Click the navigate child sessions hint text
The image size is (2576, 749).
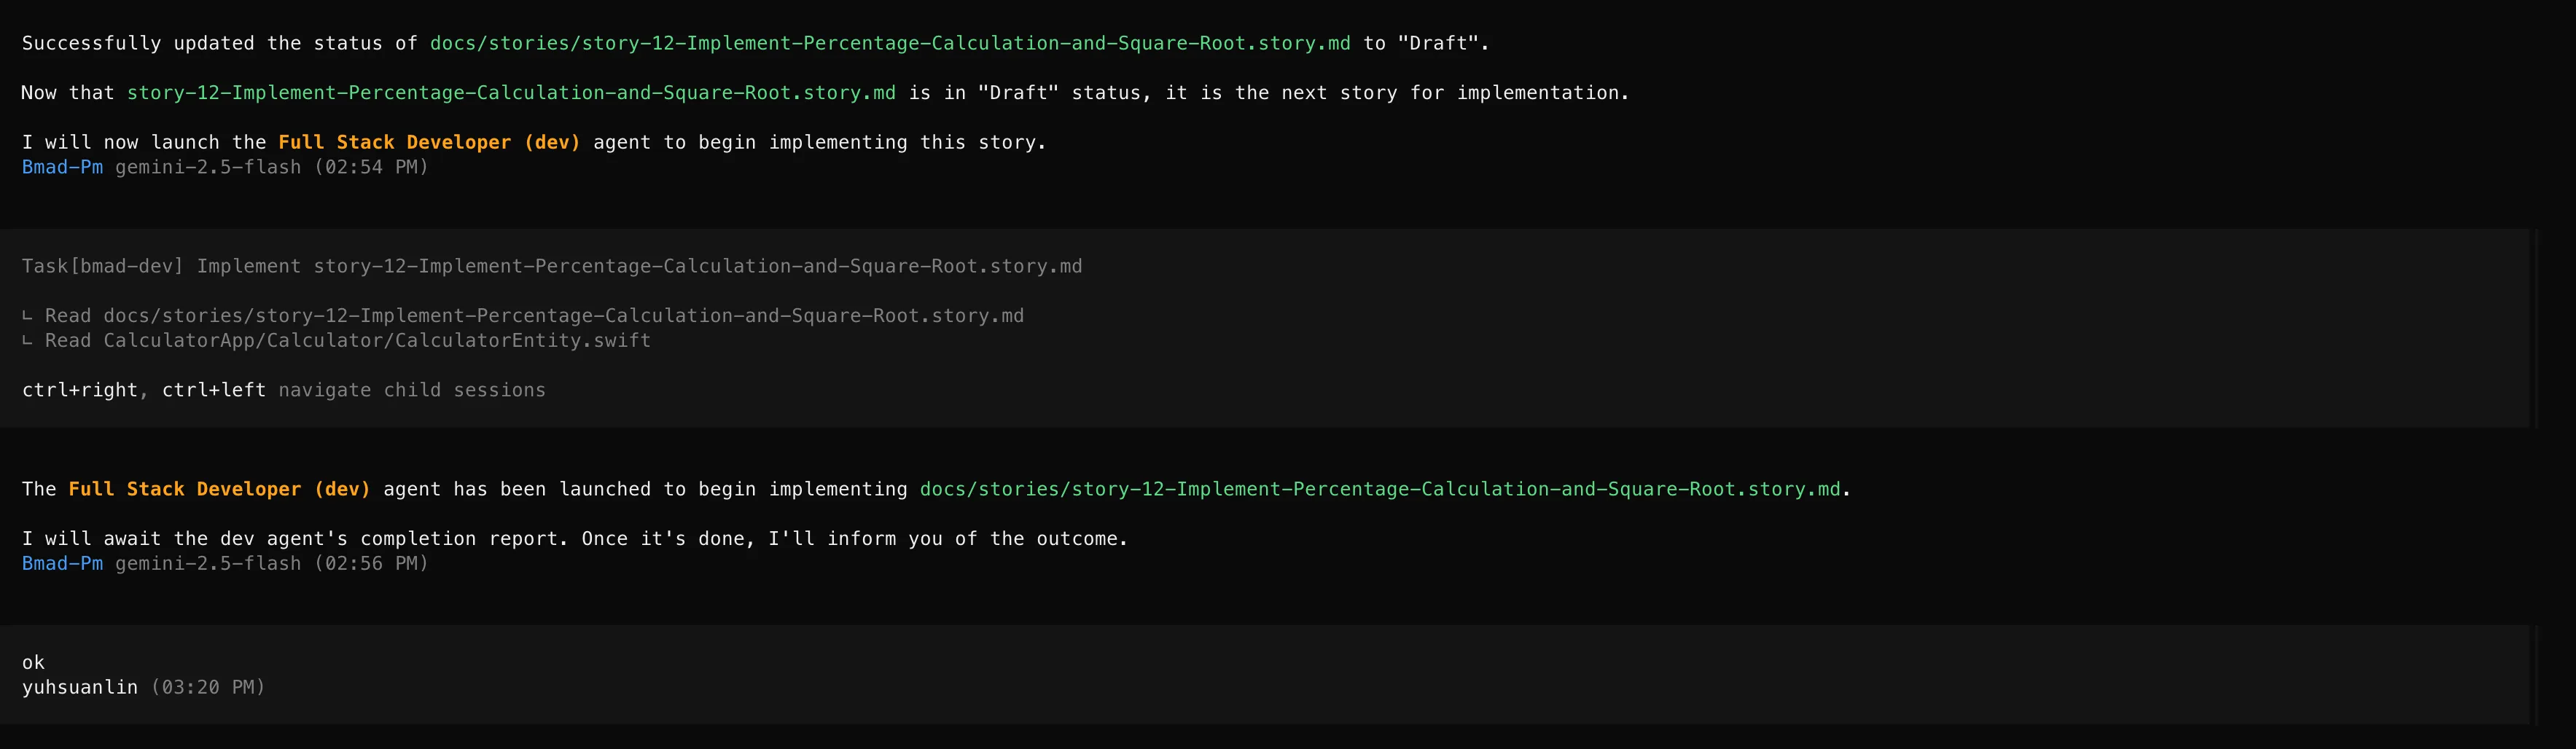coord(412,390)
